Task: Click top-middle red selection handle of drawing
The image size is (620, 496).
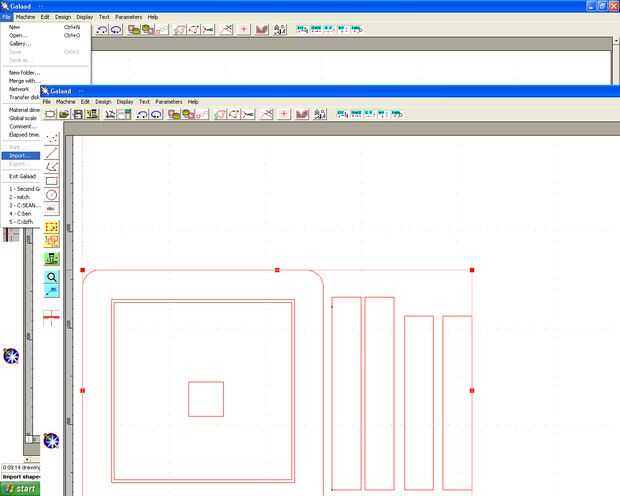Action: (x=277, y=270)
